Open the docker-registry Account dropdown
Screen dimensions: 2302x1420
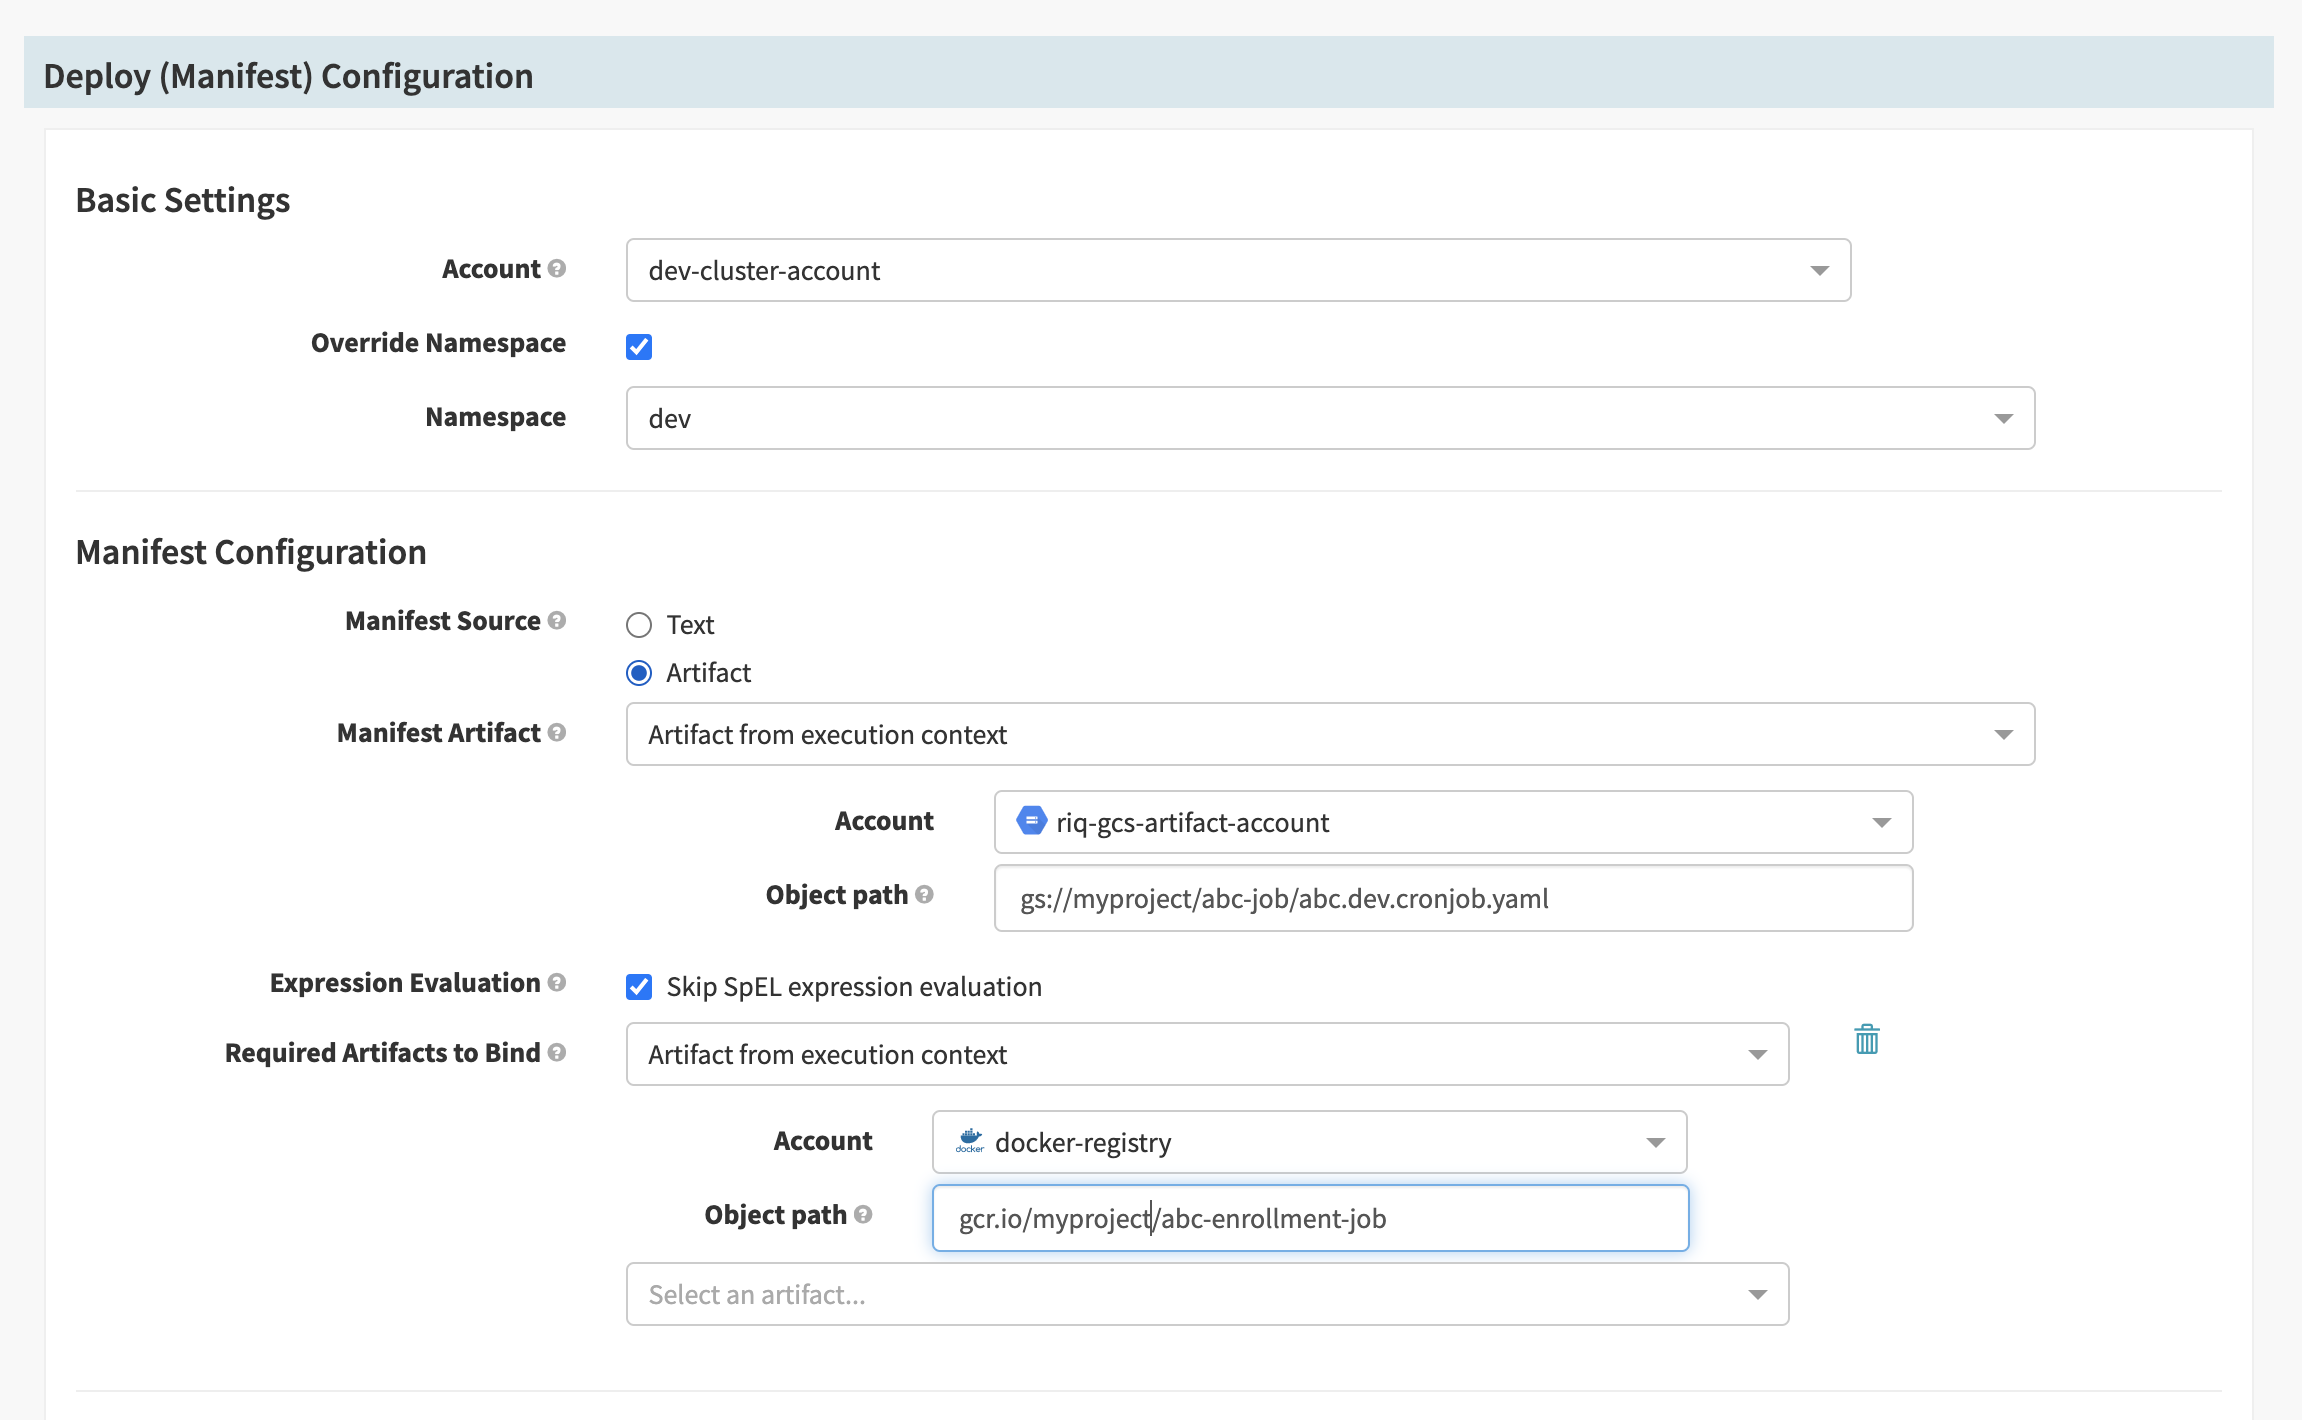(x=1308, y=1142)
